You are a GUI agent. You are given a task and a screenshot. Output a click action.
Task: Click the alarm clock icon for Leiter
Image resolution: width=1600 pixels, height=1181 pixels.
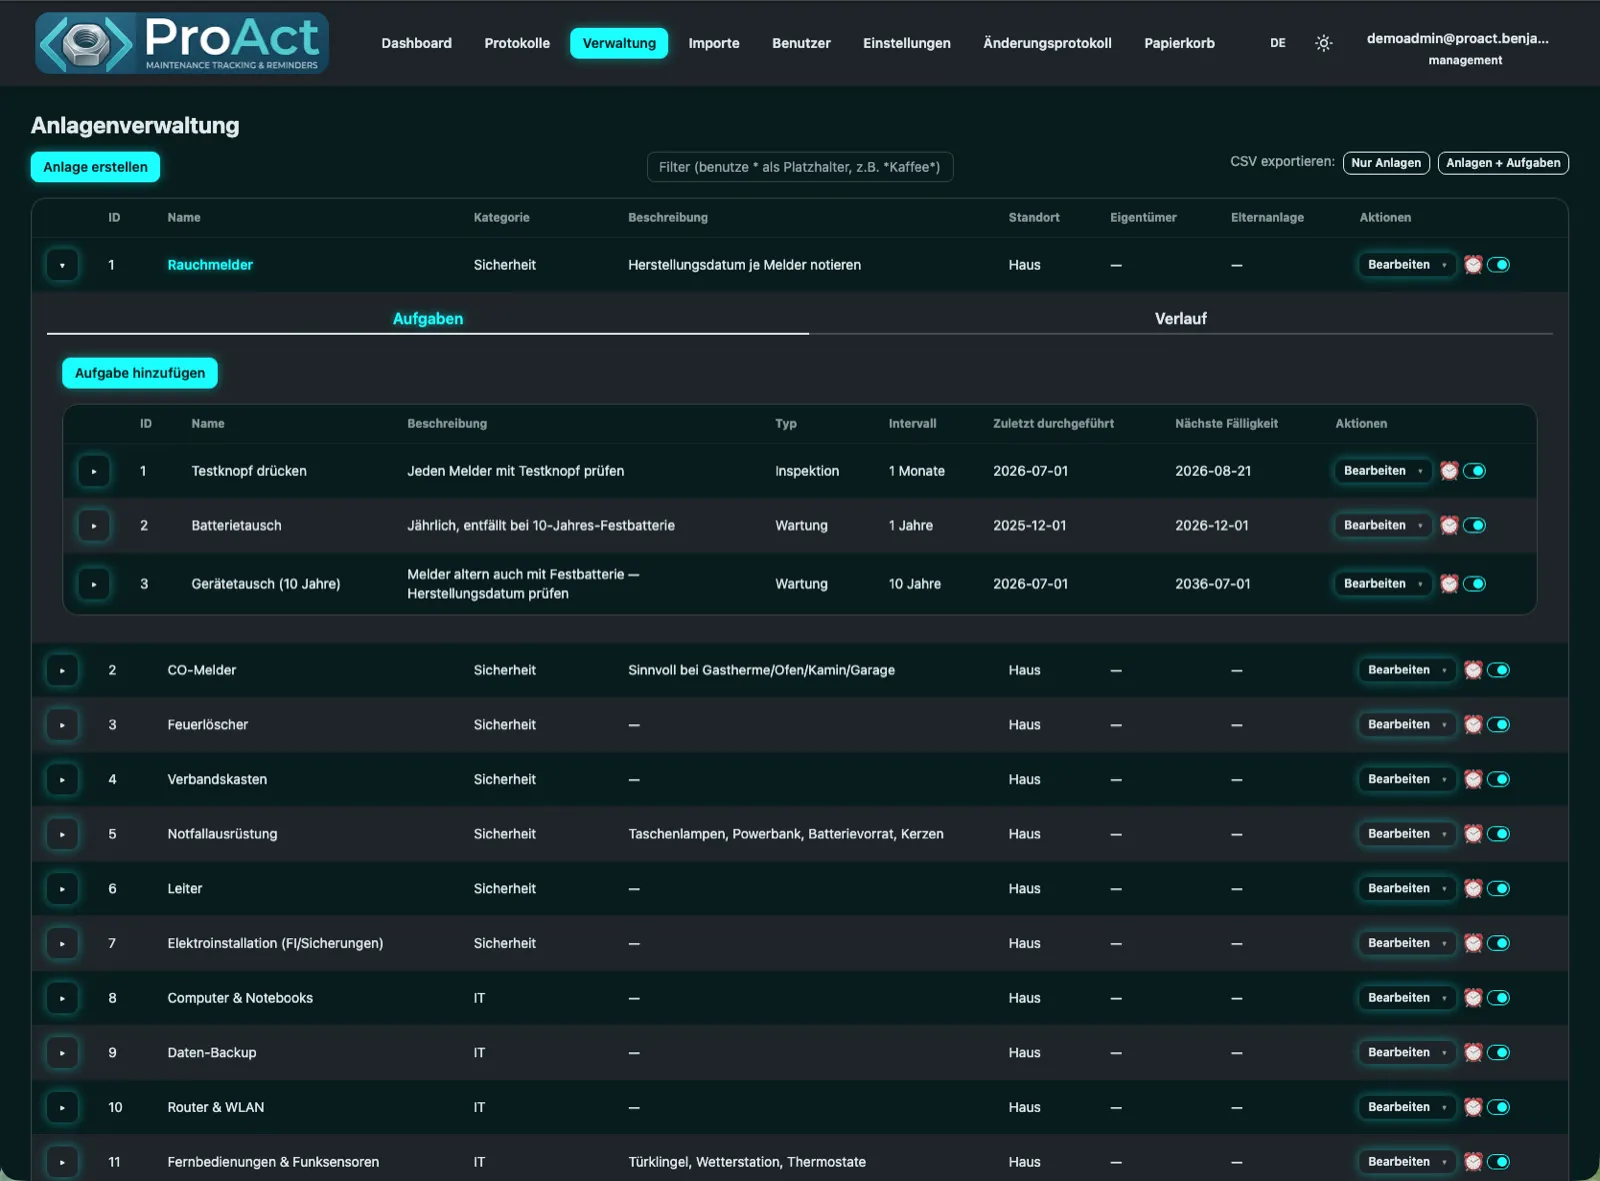[x=1473, y=889]
